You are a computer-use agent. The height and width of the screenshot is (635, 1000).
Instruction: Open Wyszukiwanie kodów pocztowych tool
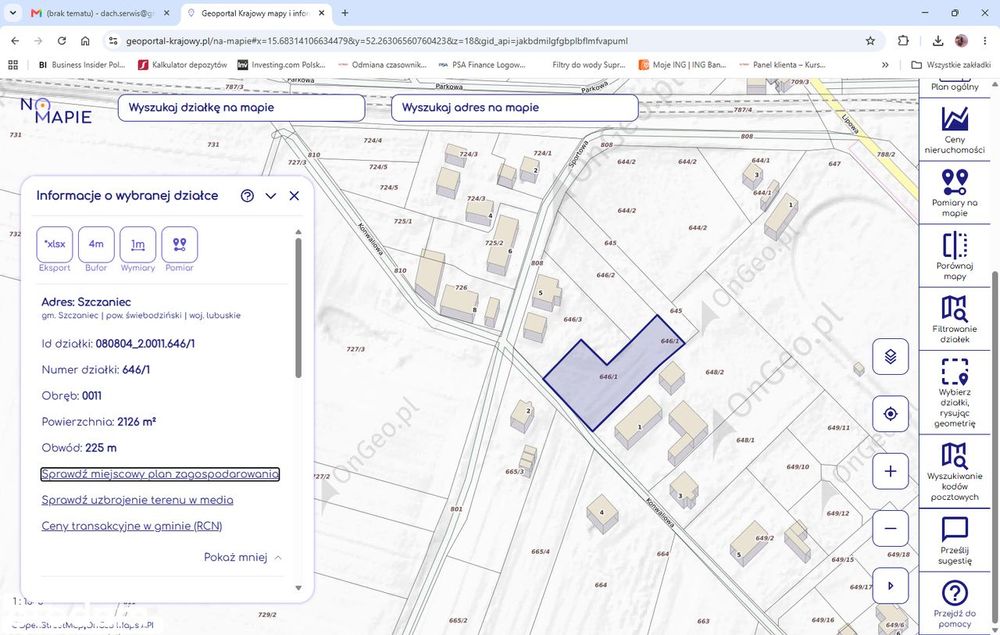[x=954, y=471]
